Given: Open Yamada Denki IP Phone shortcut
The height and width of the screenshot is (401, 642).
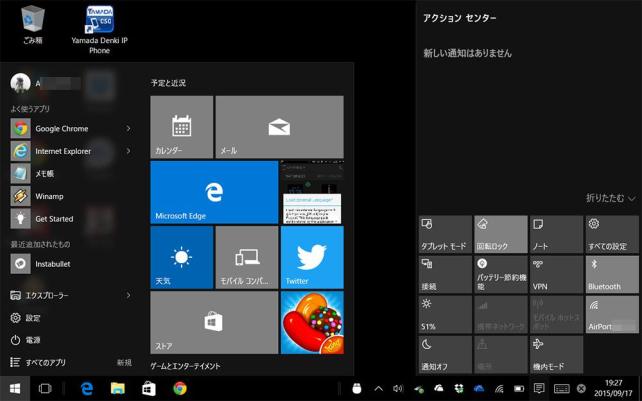Looking at the screenshot, I should pos(99,30).
